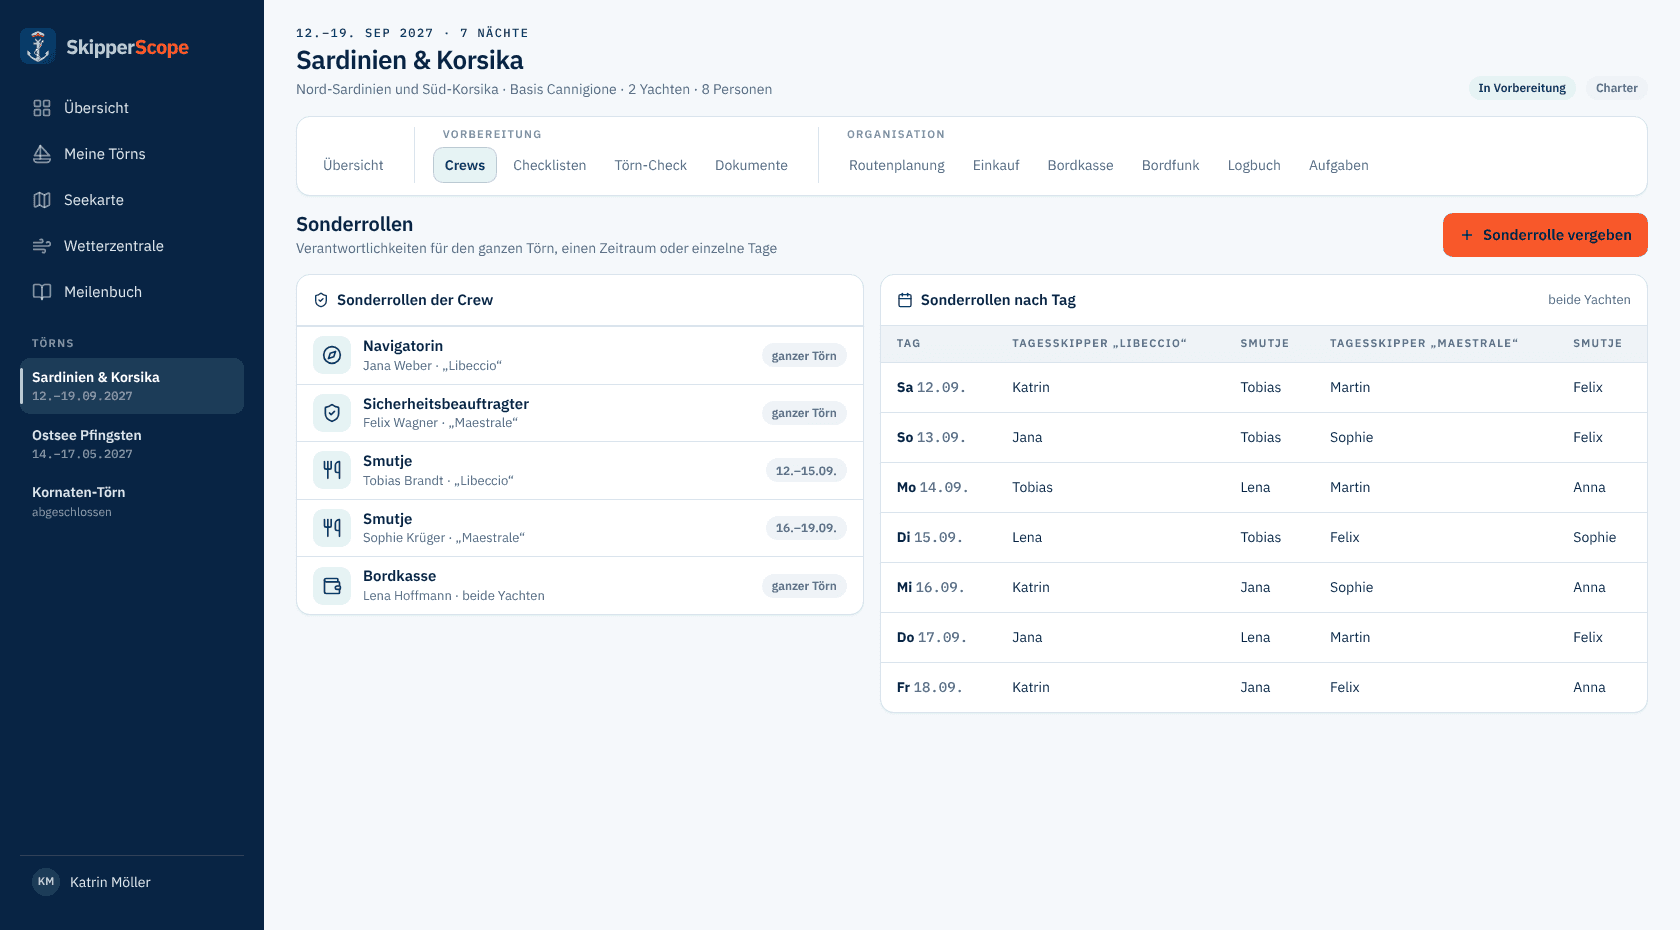
Task: Click the wallet icon beside Bordkasse
Action: click(x=332, y=586)
